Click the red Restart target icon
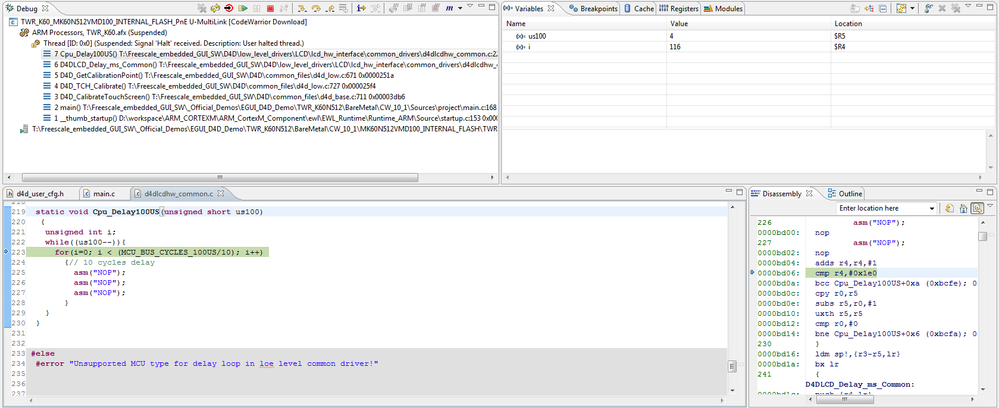This screenshot has width=999, height=408. click(x=229, y=8)
